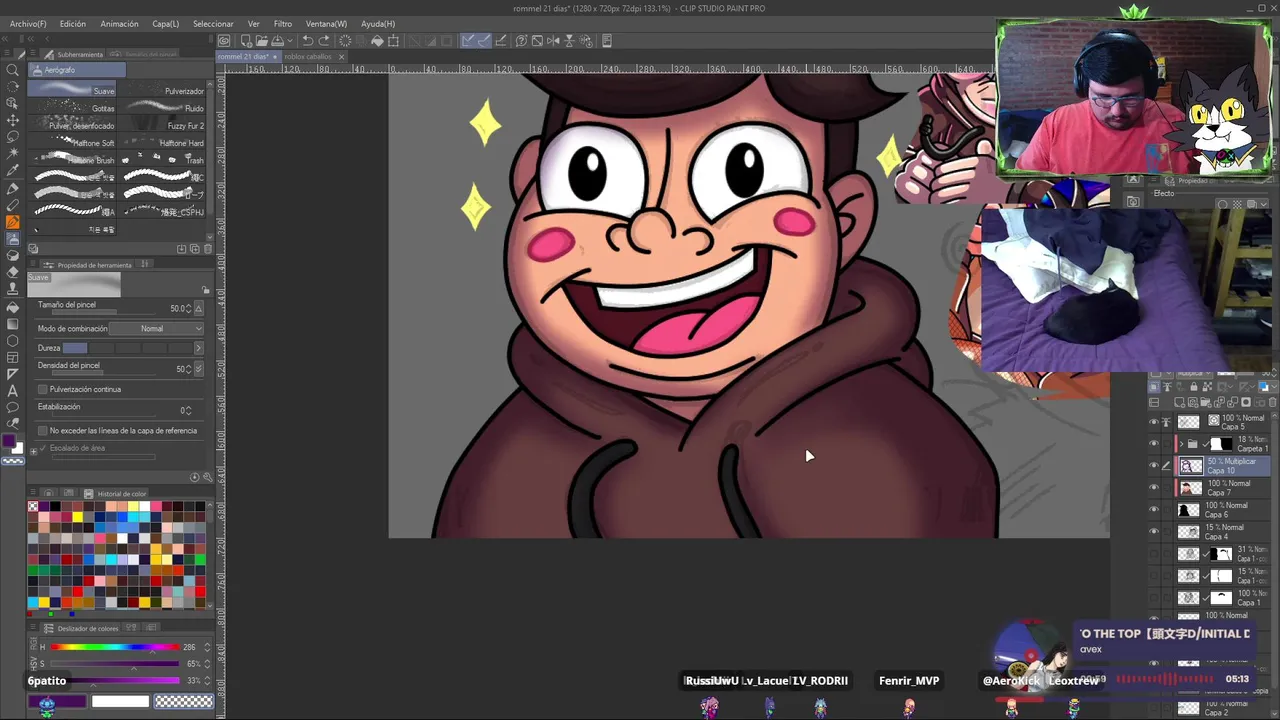Screen dimensions: 1280x720
Task: Expand the Escalado de área section
Action: point(33,451)
